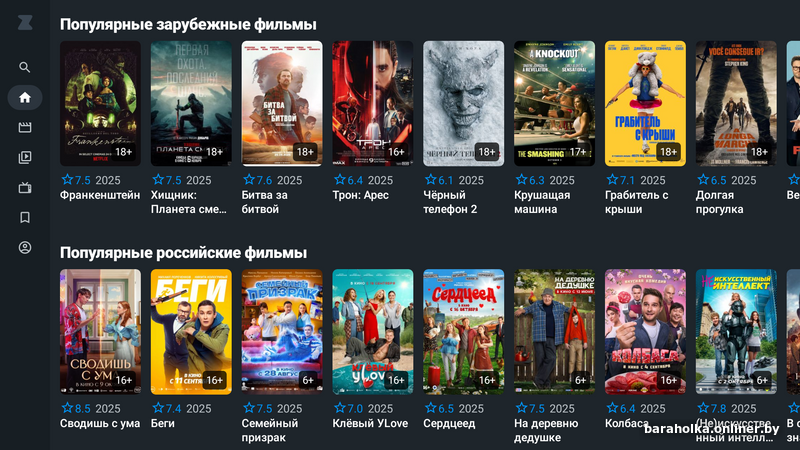Open the movies clapperboard section icon
The height and width of the screenshot is (450, 800).
pyautogui.click(x=24, y=128)
